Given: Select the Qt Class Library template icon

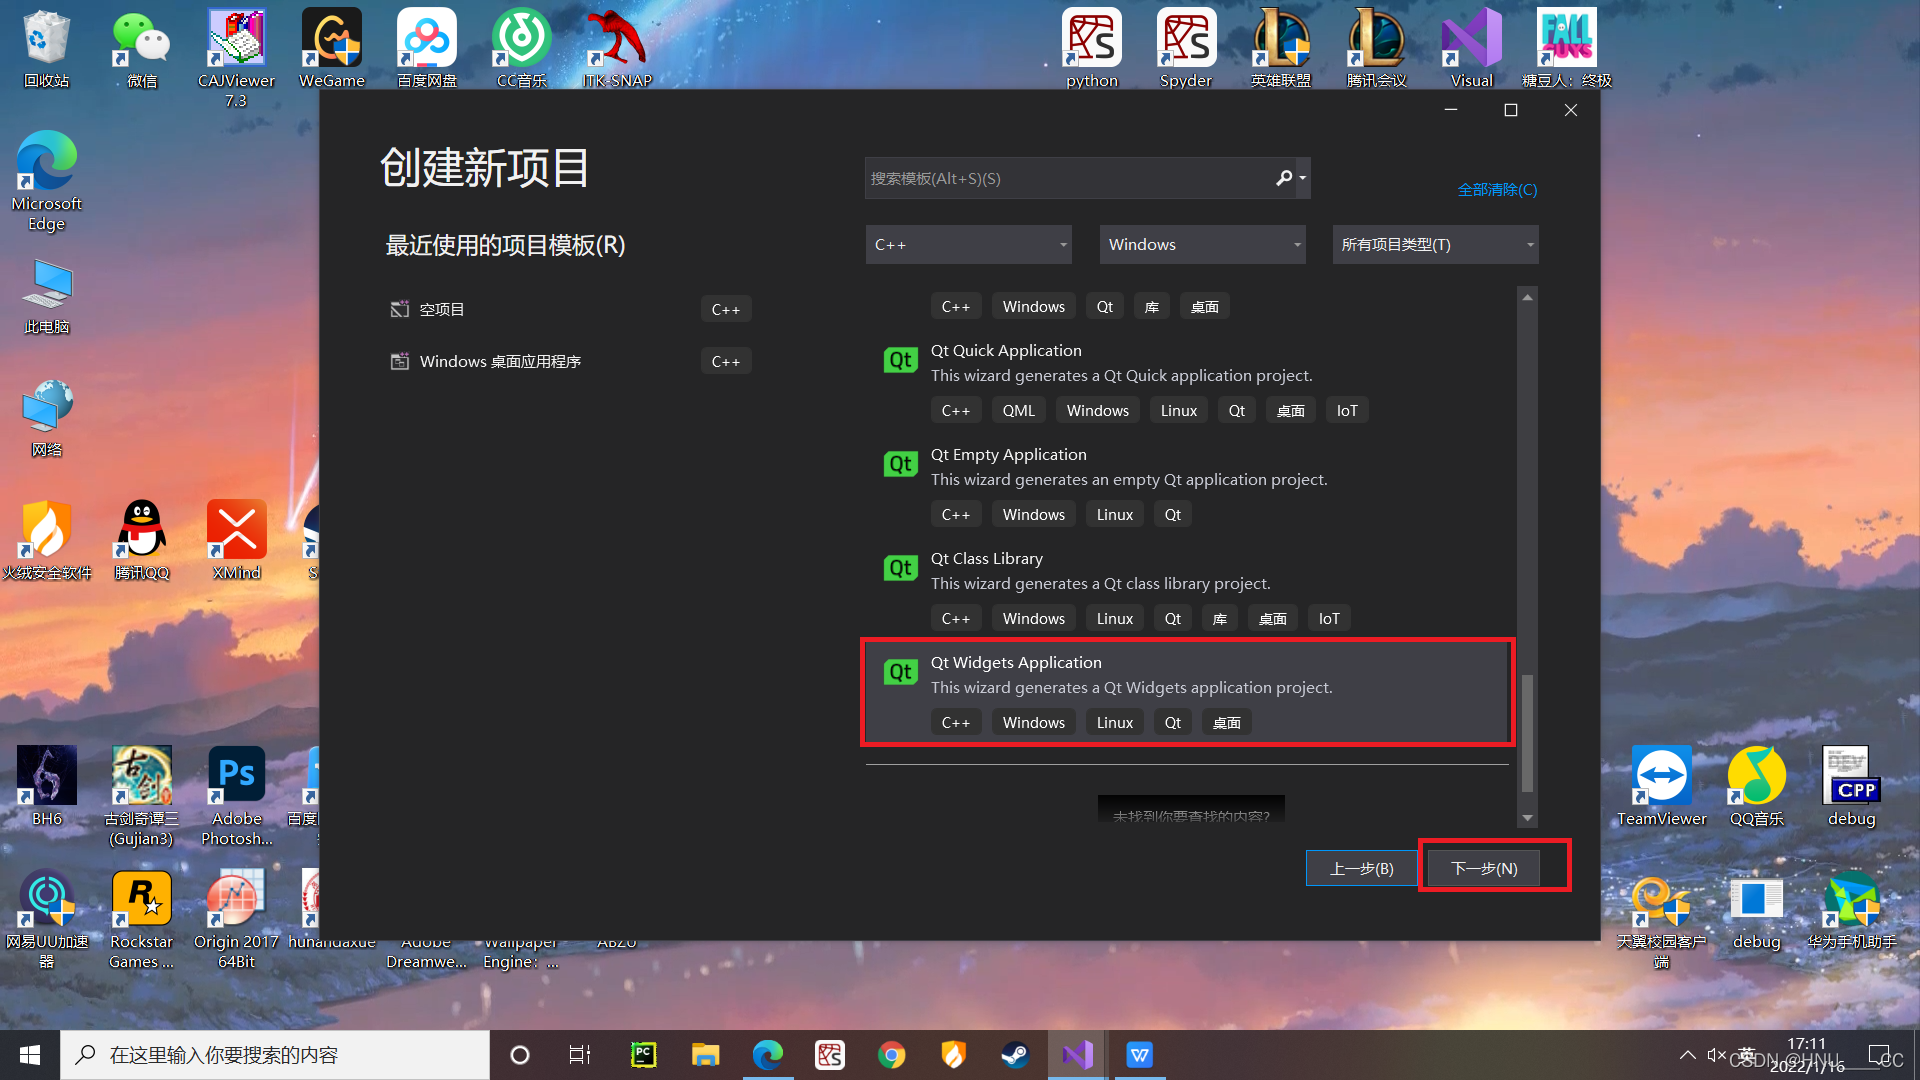Looking at the screenshot, I should pos(900,568).
